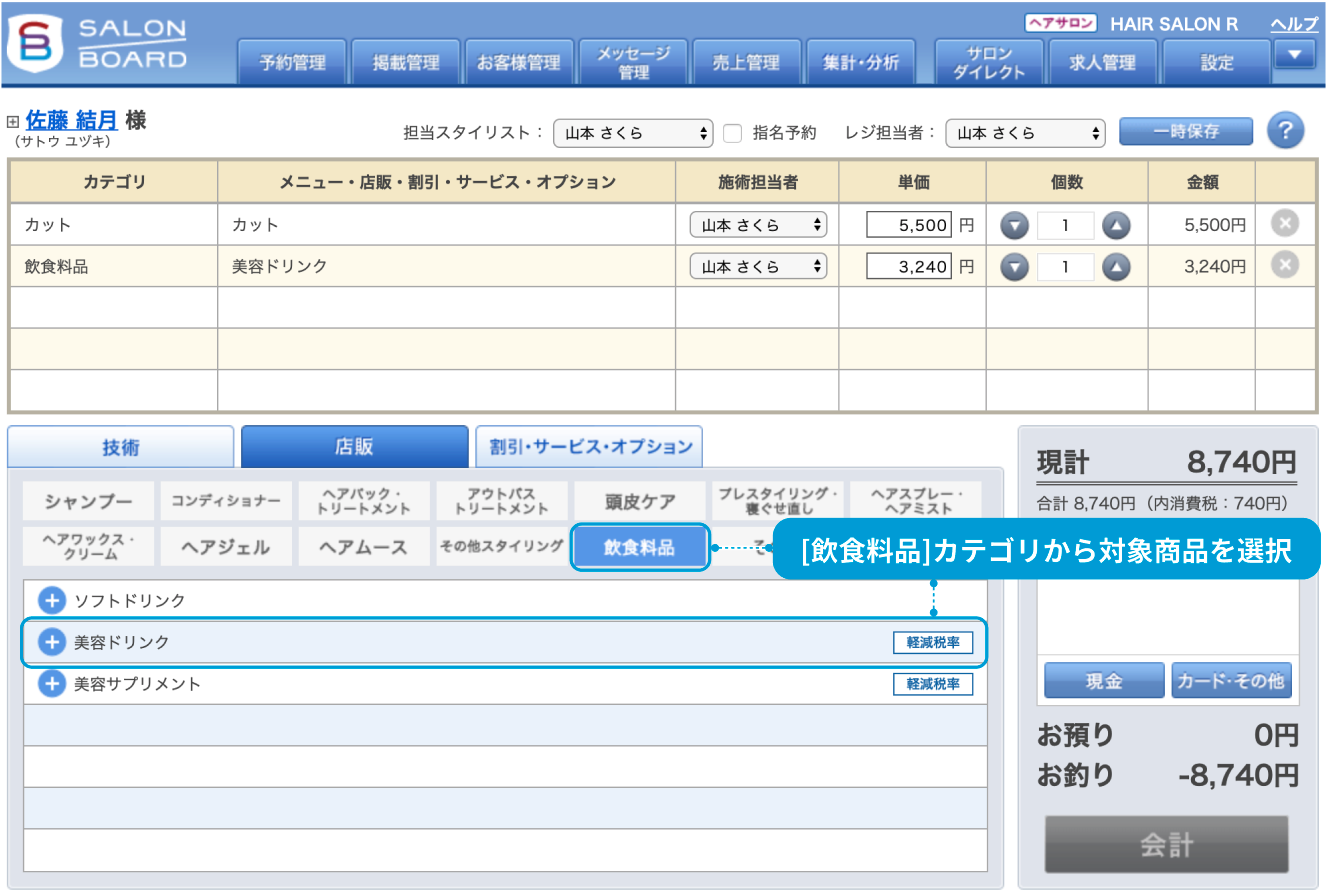The height and width of the screenshot is (894, 1331).
Task: Add 美容サプリメント using its plus icon
Action: (x=51, y=684)
